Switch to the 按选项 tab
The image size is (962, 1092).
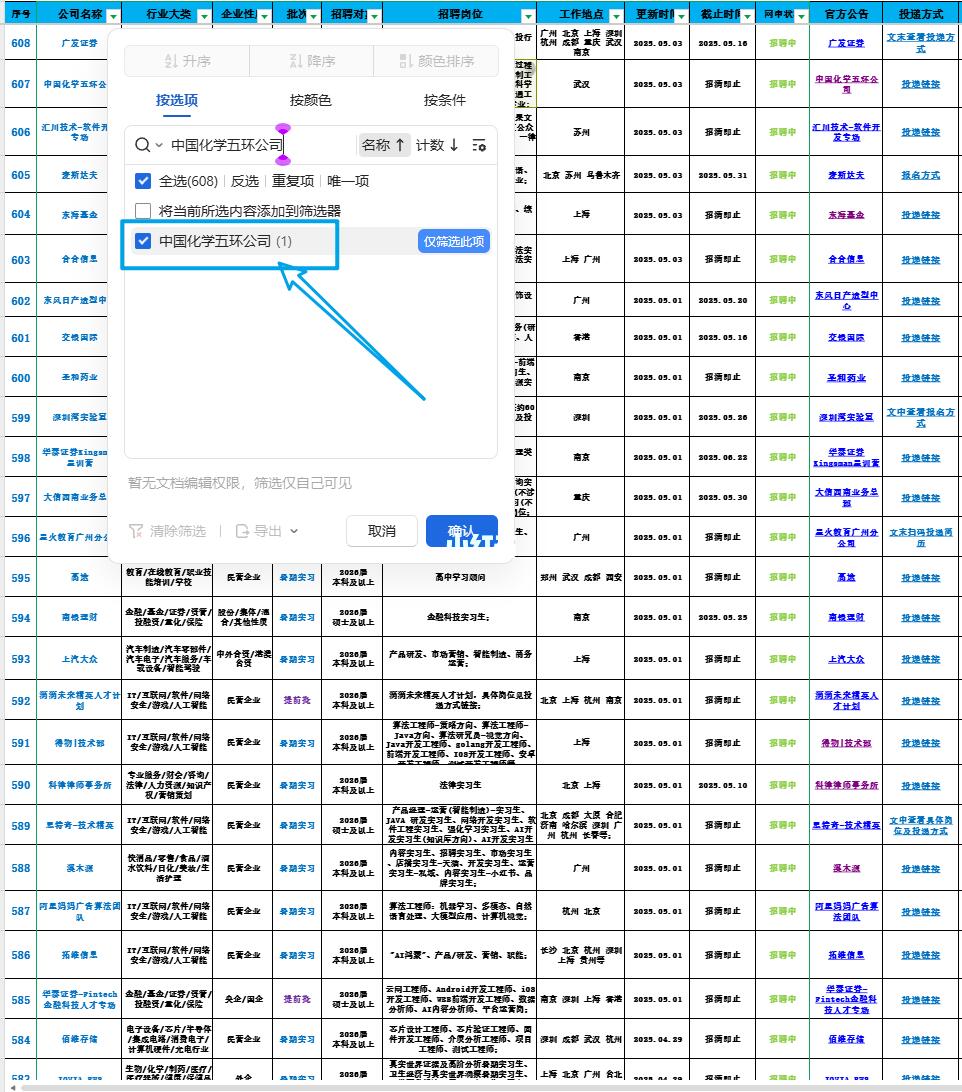point(176,100)
